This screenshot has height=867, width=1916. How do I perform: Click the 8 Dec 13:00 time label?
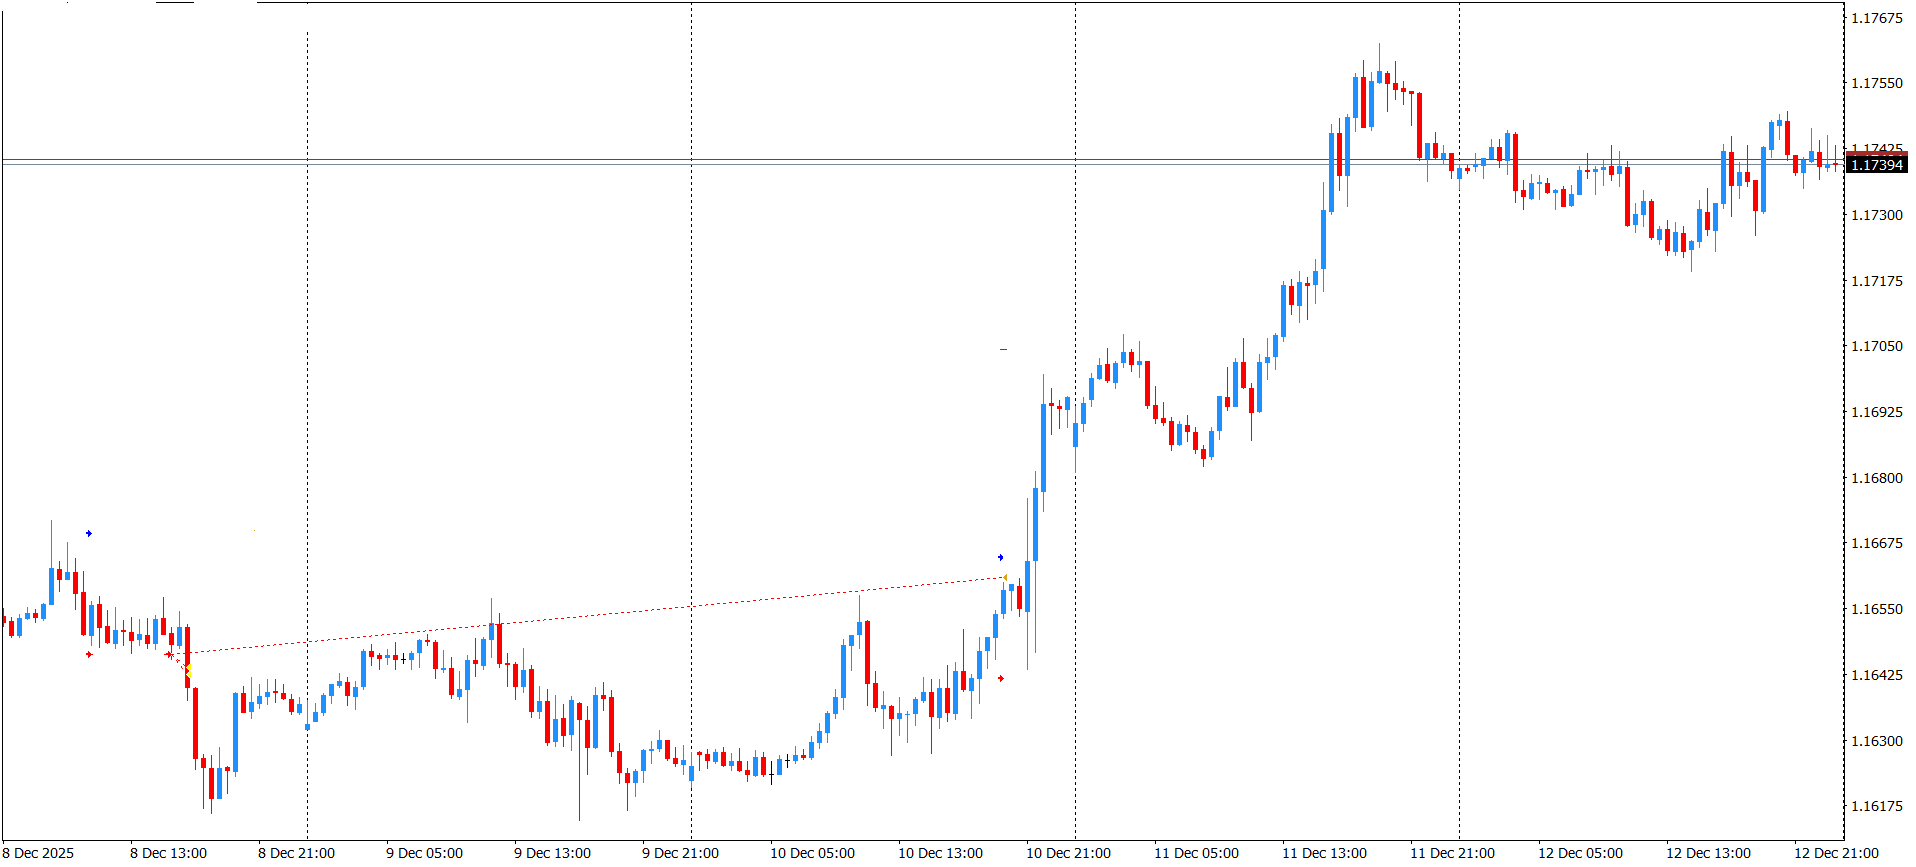(168, 853)
